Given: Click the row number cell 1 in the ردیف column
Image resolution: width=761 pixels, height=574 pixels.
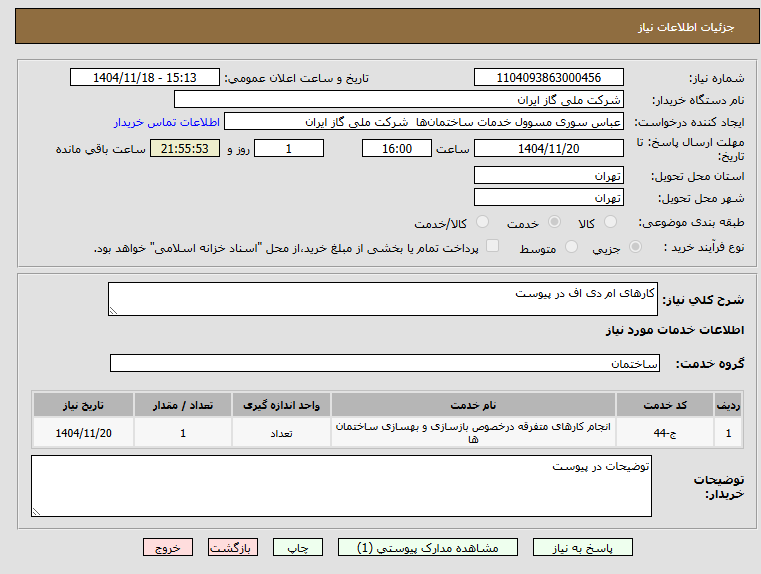Looking at the screenshot, I should click(728, 433).
